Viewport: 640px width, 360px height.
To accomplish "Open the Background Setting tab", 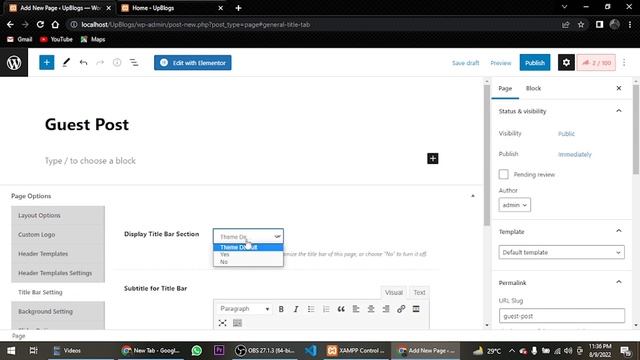I will point(58,311).
